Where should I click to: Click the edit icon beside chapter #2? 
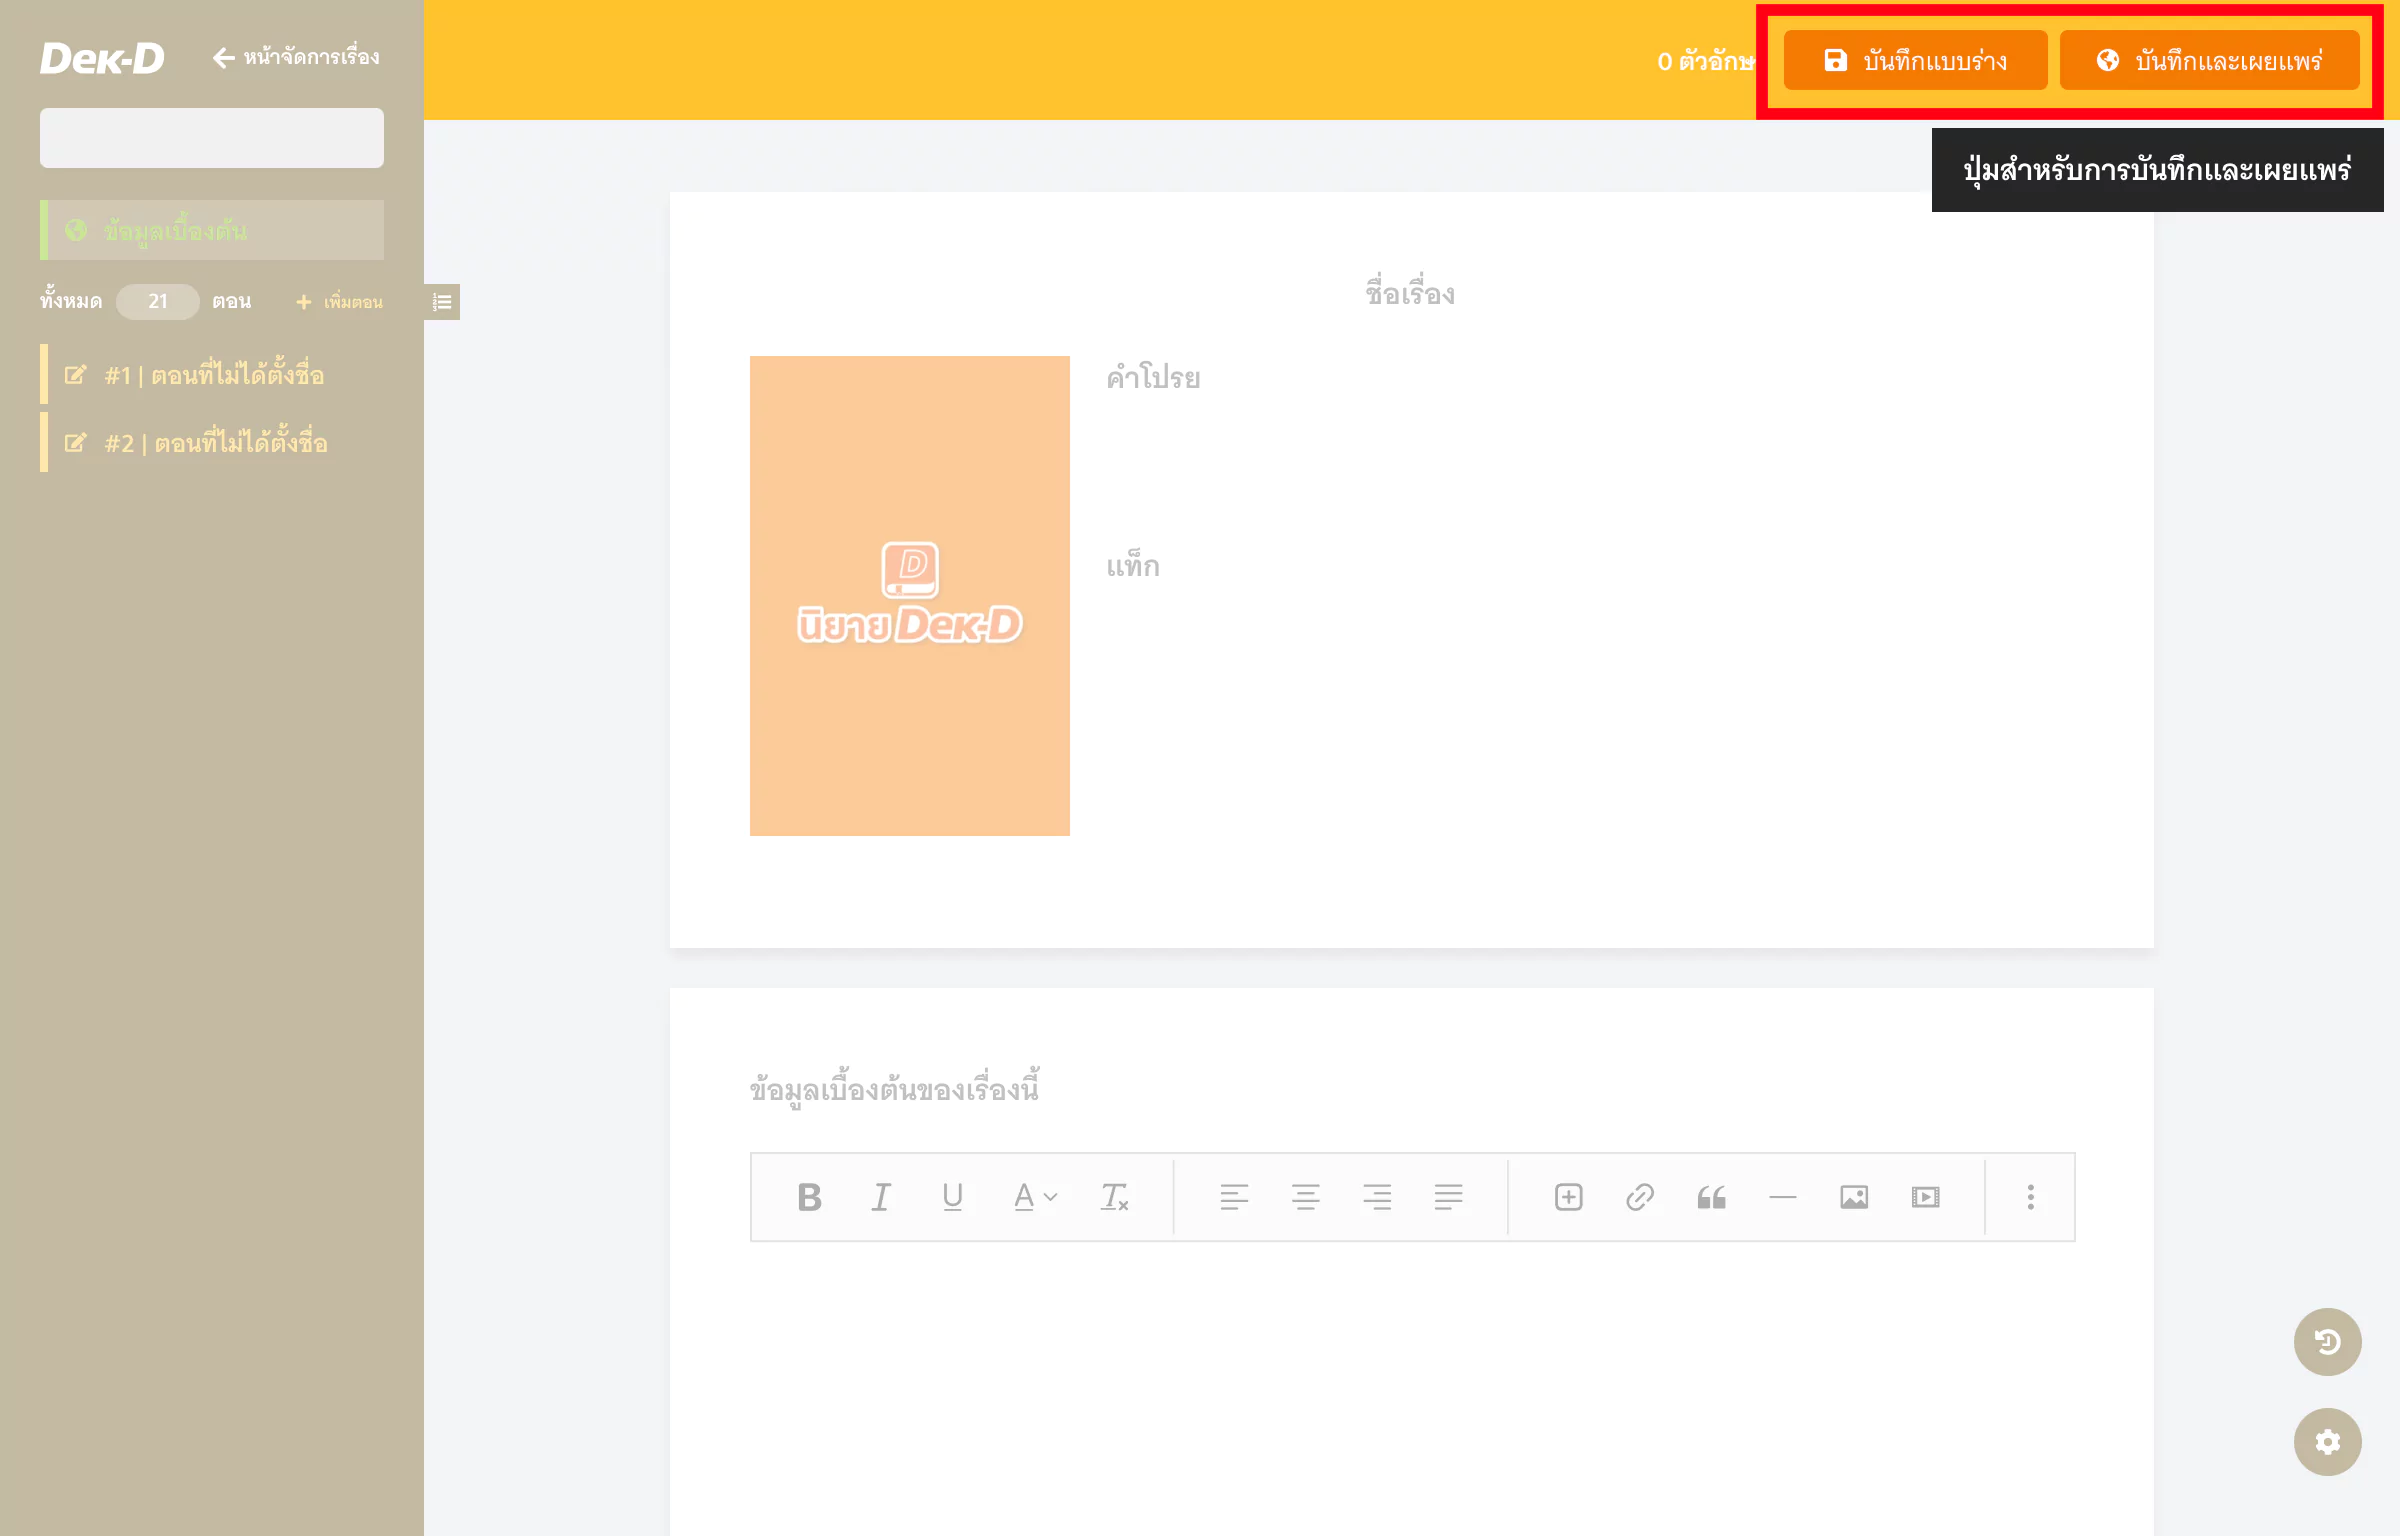tap(75, 443)
